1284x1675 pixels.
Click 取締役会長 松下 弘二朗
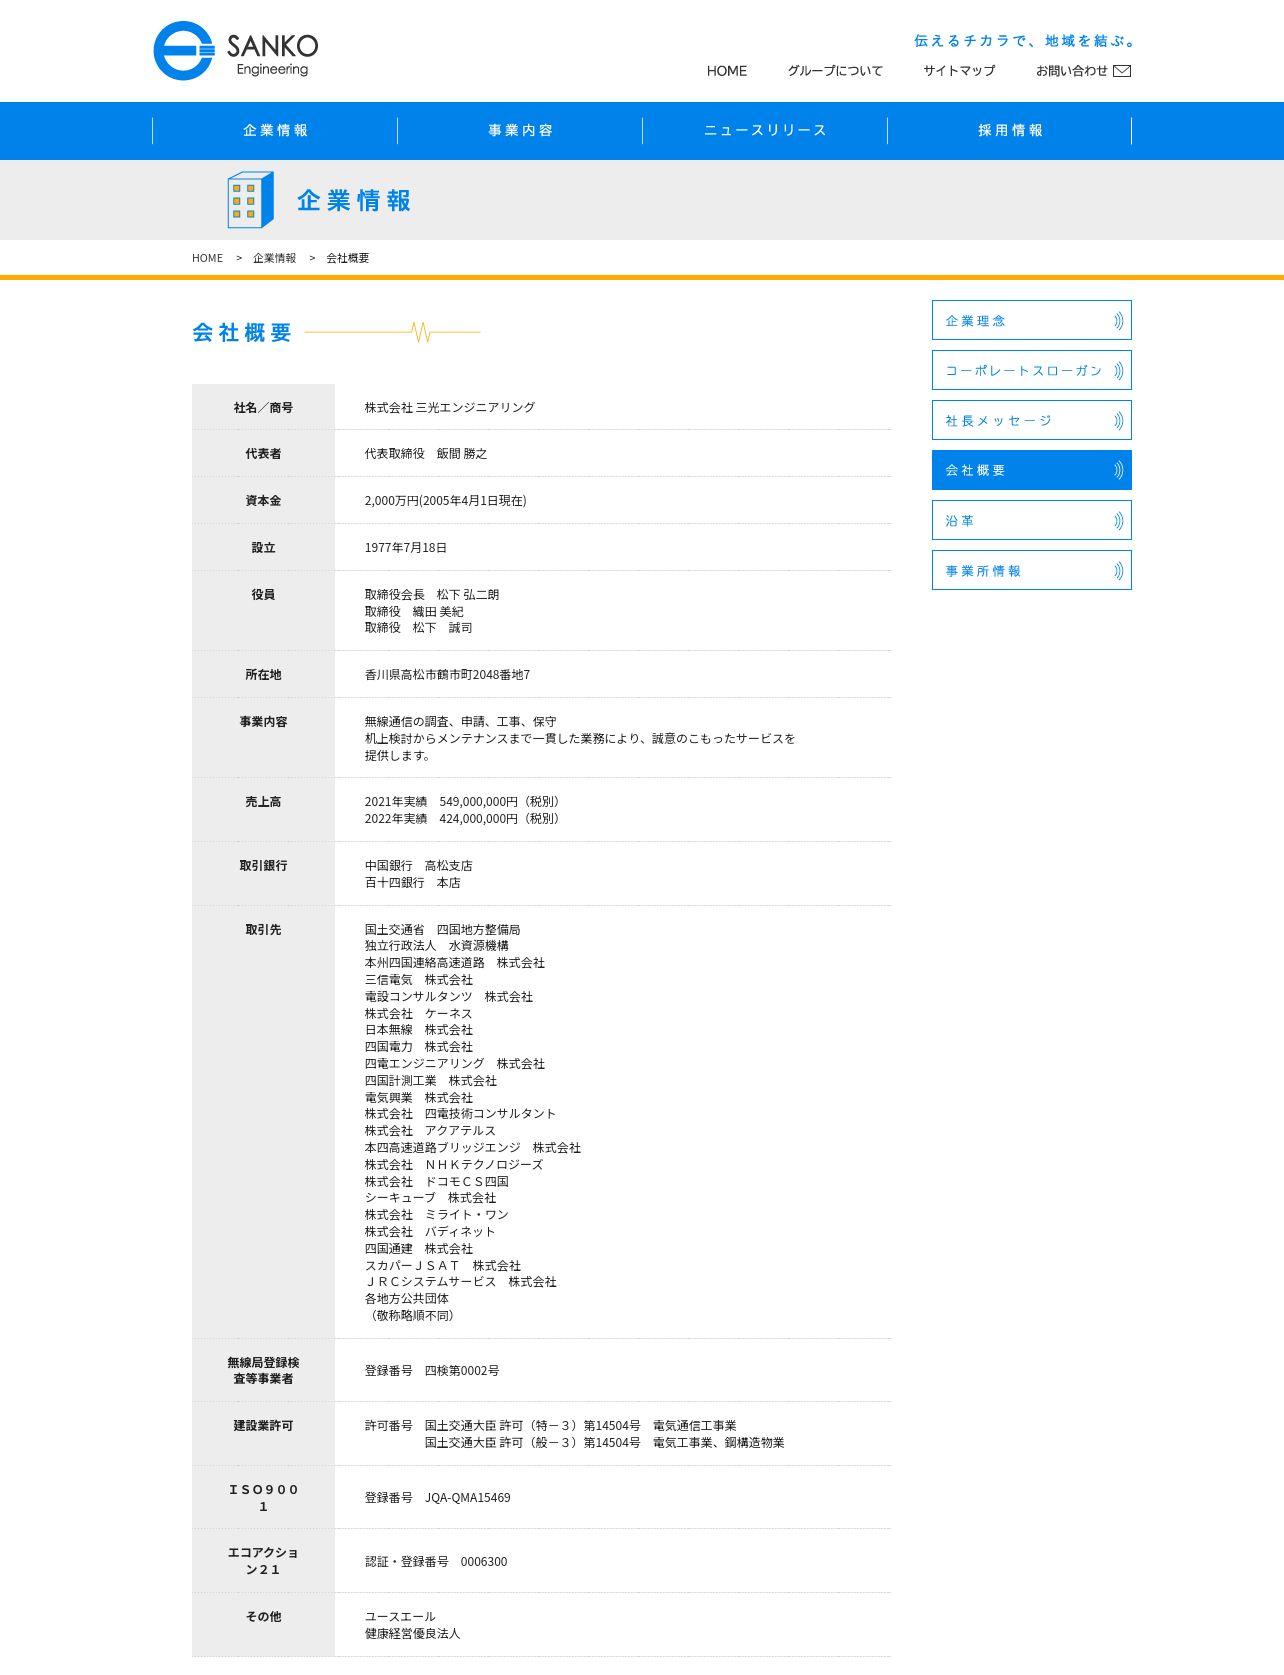click(x=432, y=595)
